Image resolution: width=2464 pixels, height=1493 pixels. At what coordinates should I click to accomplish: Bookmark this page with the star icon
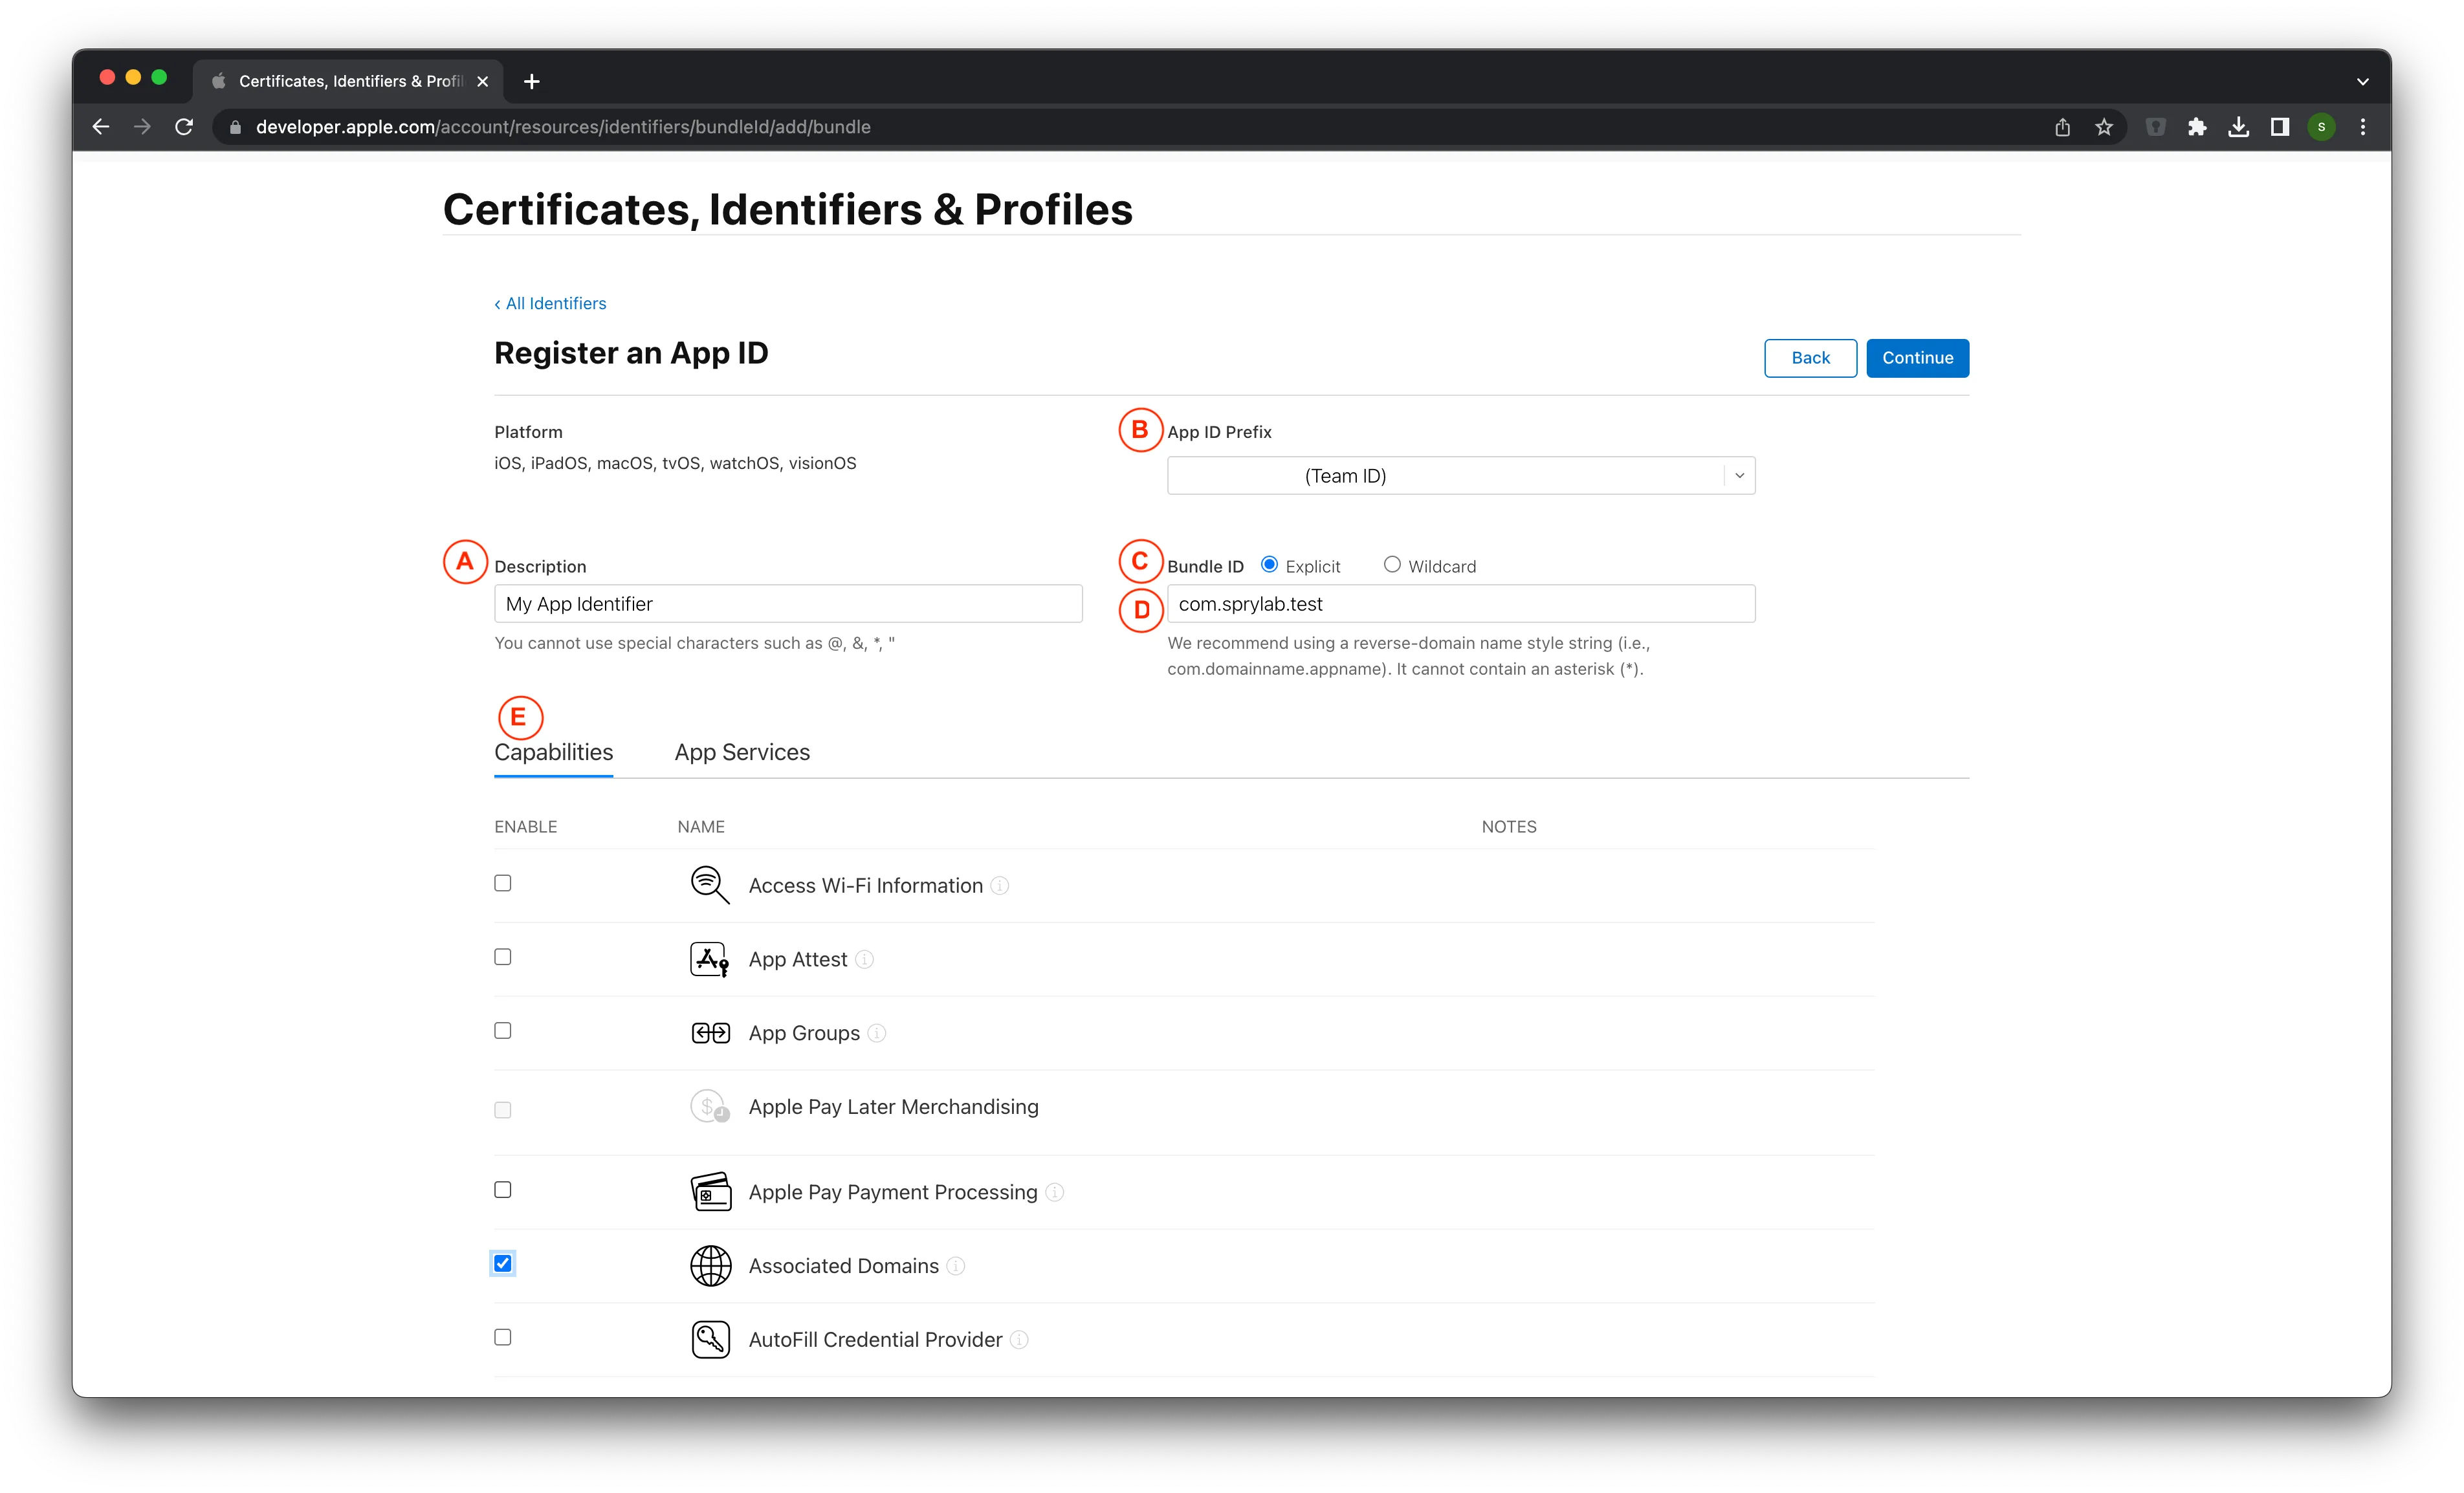point(2104,127)
